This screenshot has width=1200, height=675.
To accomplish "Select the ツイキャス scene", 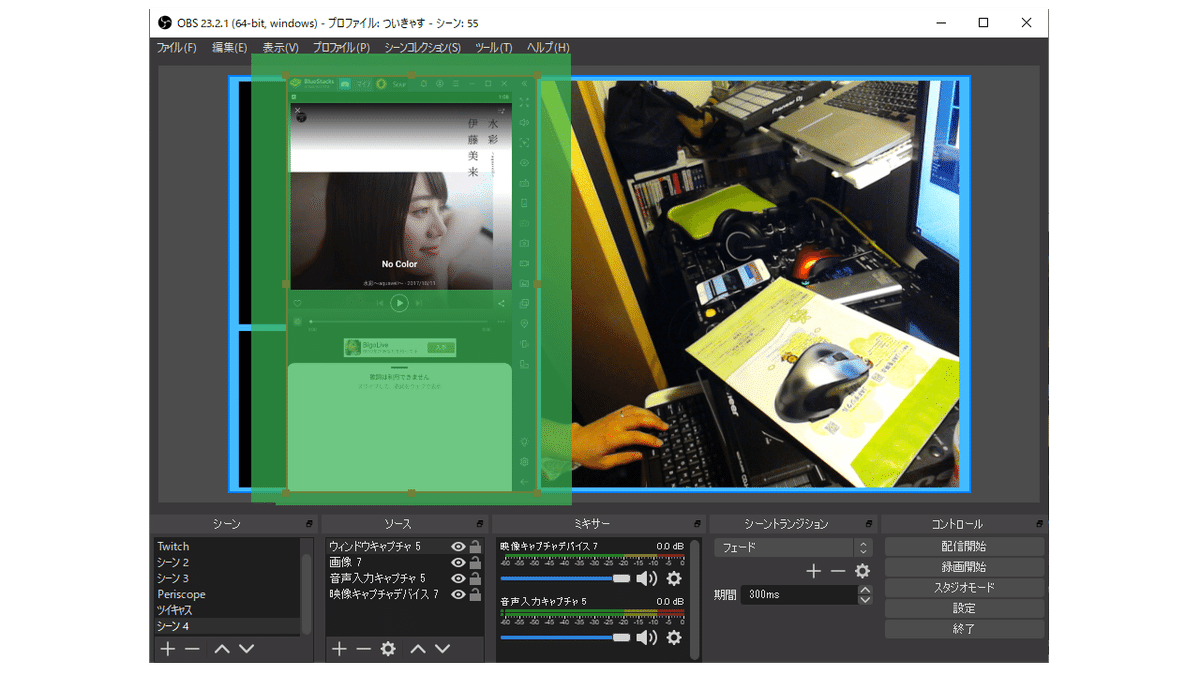I will tap(227, 610).
